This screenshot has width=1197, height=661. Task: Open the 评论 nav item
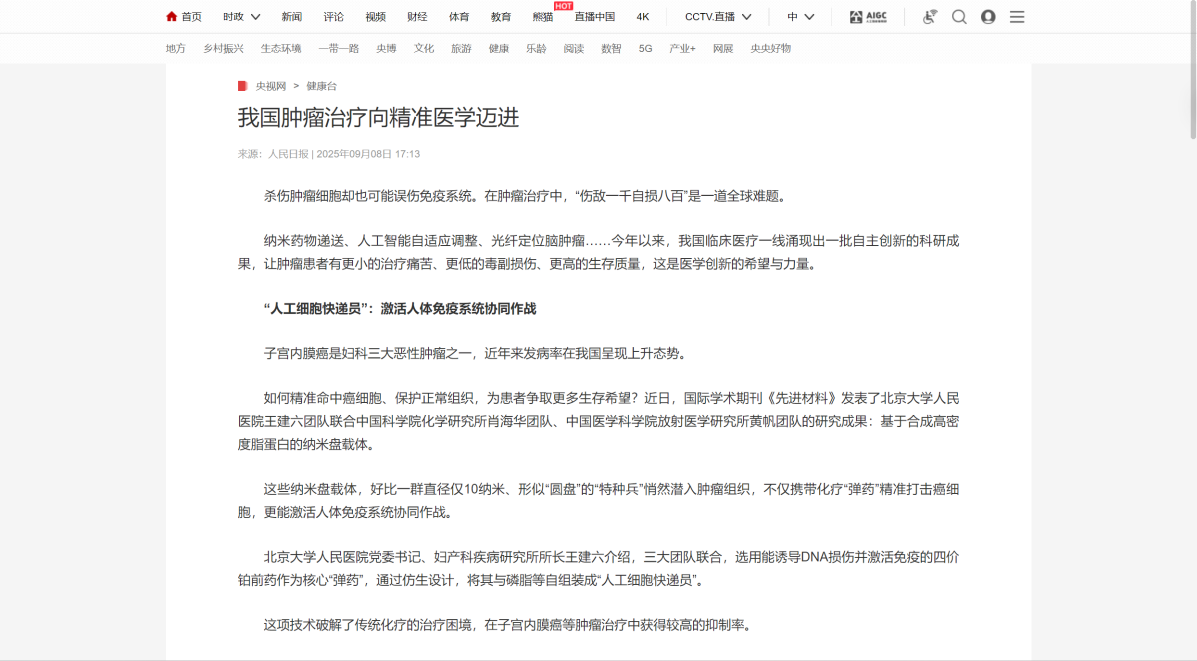tap(334, 17)
